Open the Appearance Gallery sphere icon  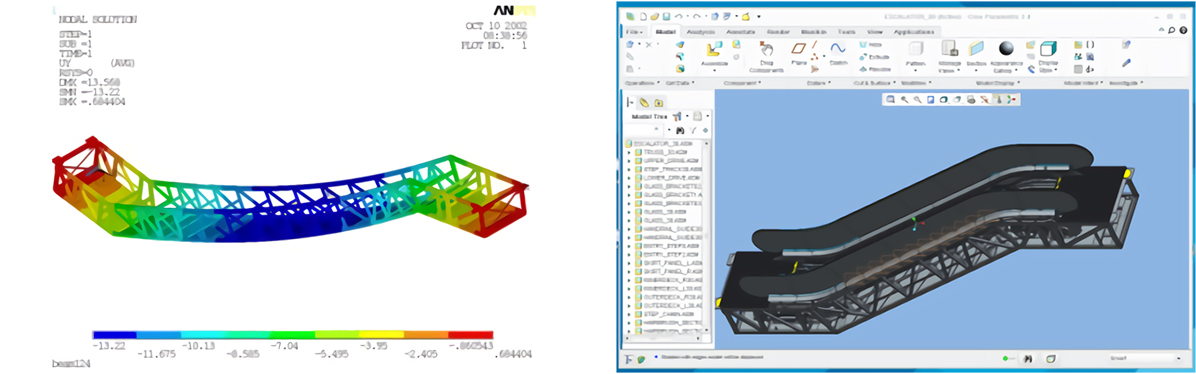[x=1005, y=49]
